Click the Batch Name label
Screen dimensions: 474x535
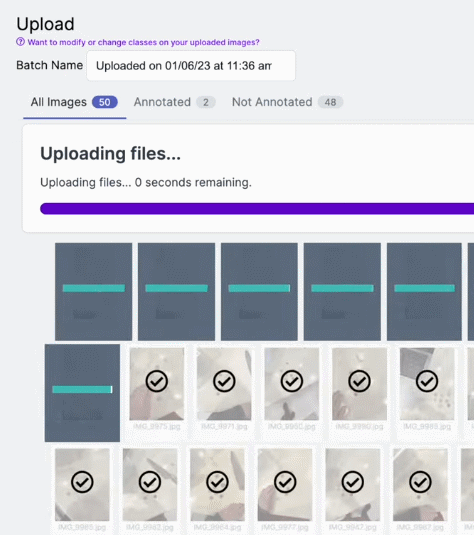(49, 65)
